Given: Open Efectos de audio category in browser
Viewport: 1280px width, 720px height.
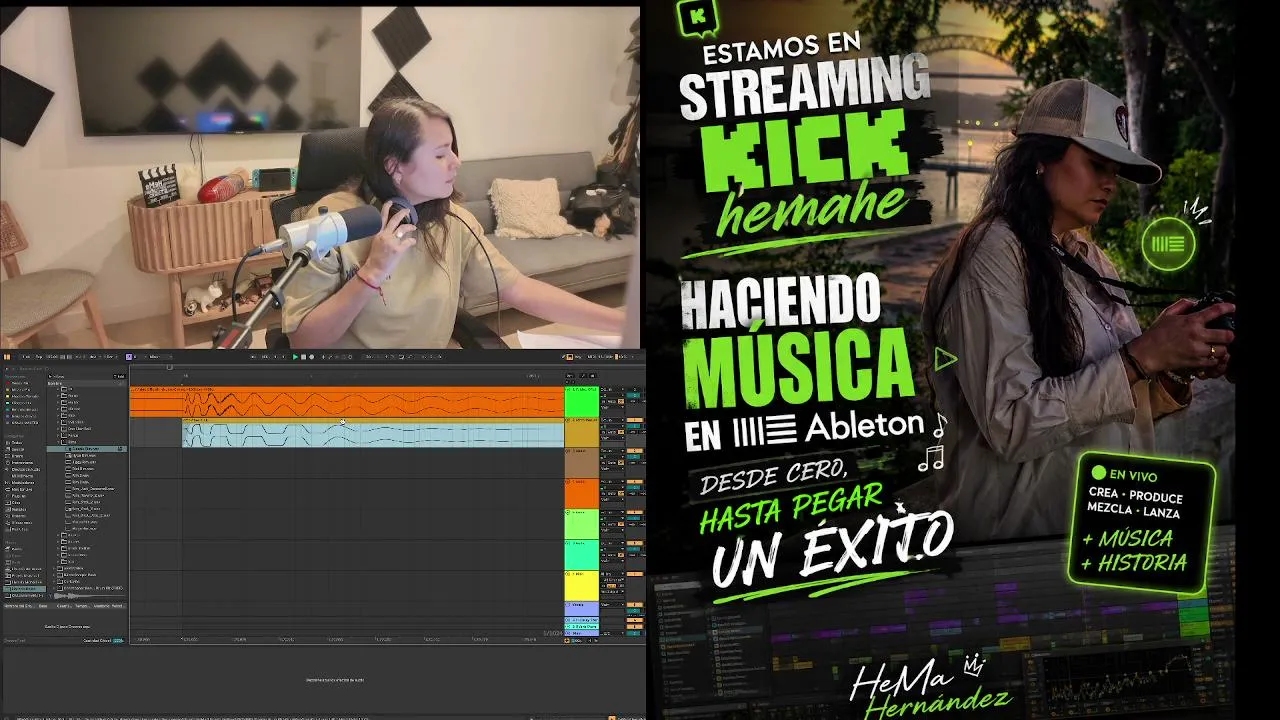Looking at the screenshot, I should tap(24, 469).
